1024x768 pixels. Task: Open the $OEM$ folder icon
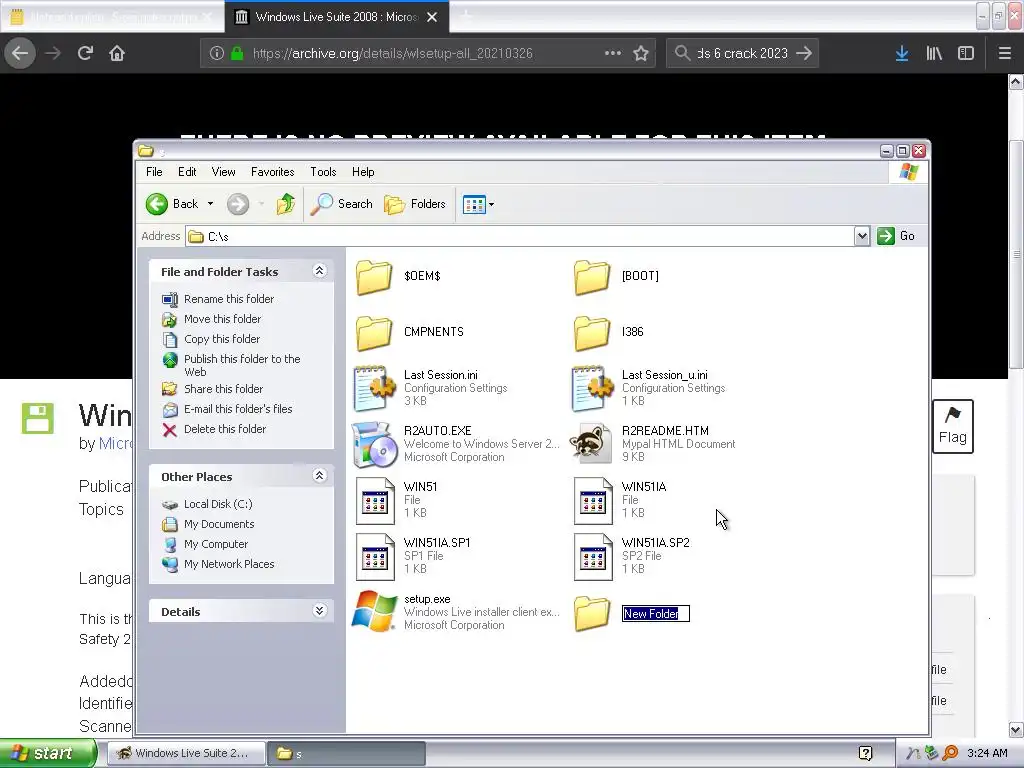click(x=374, y=277)
